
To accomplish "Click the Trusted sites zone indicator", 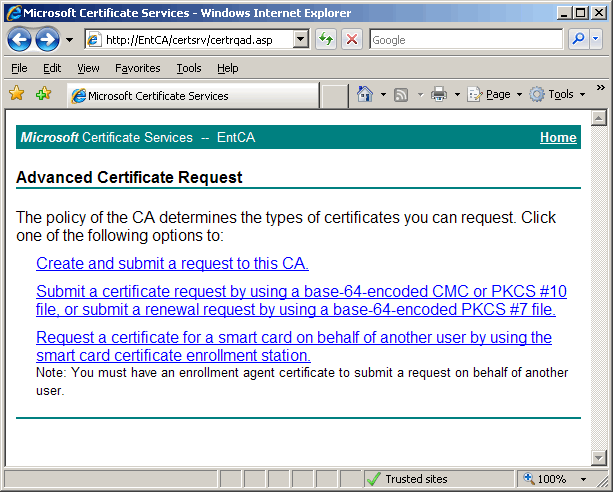I will point(438,479).
